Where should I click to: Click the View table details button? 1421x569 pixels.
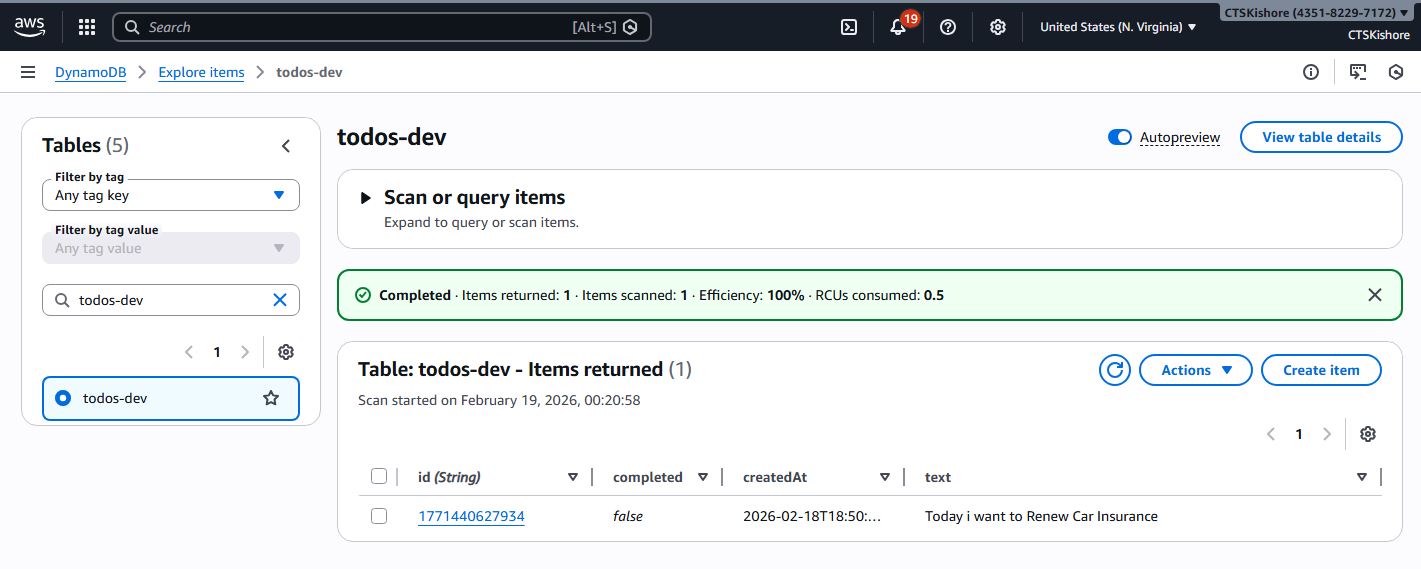pos(1320,137)
